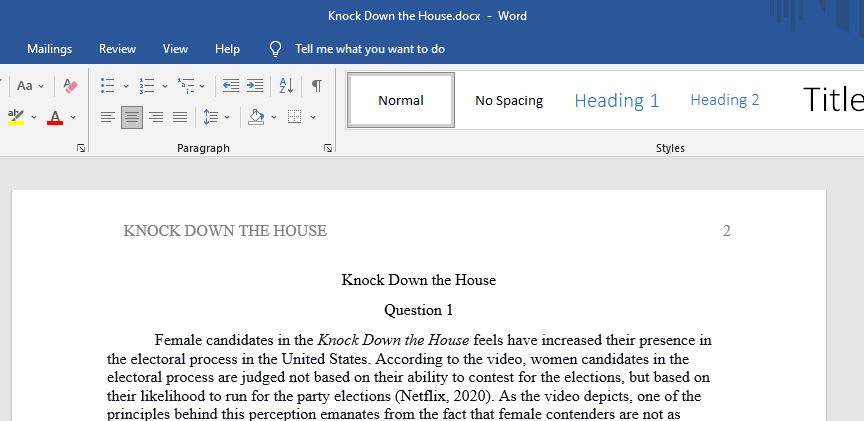Open the Paragraph settings dialog launcher
This screenshot has width=864, height=421.
coord(328,148)
